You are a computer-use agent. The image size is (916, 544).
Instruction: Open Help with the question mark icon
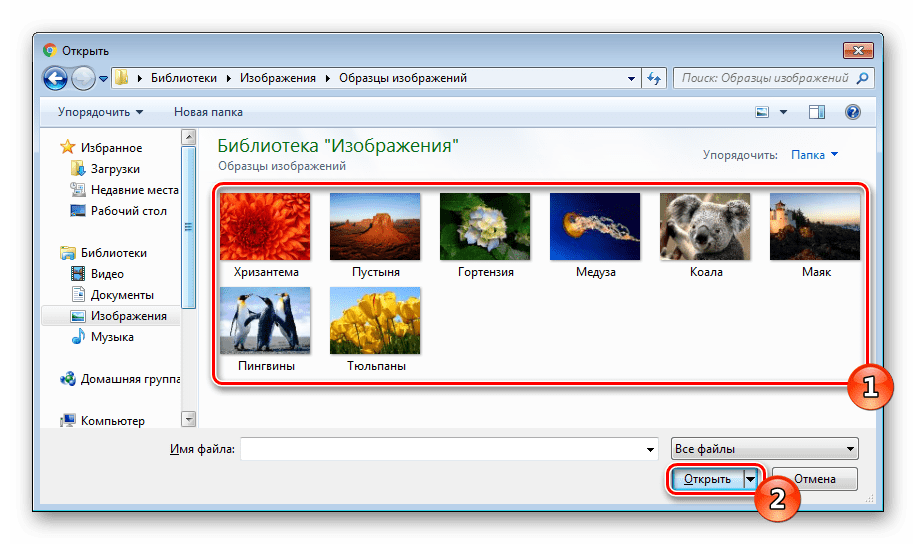coord(852,112)
